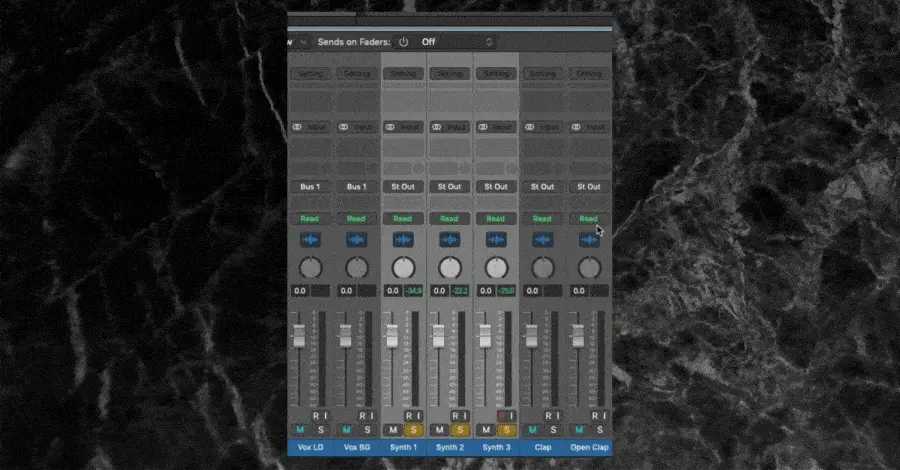Click the Setting button on Open Clap
Image resolution: width=900 pixels, height=470 pixels.
[x=589, y=73]
